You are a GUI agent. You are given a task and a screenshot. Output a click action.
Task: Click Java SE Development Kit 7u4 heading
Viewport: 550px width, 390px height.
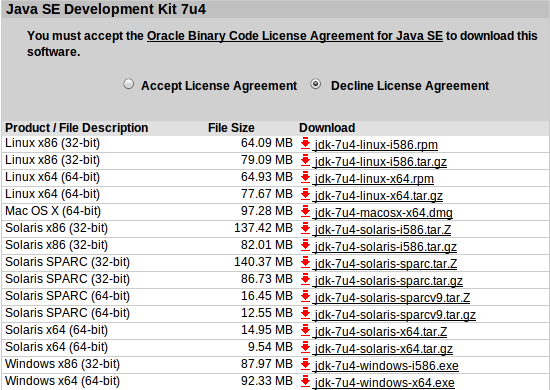point(106,9)
